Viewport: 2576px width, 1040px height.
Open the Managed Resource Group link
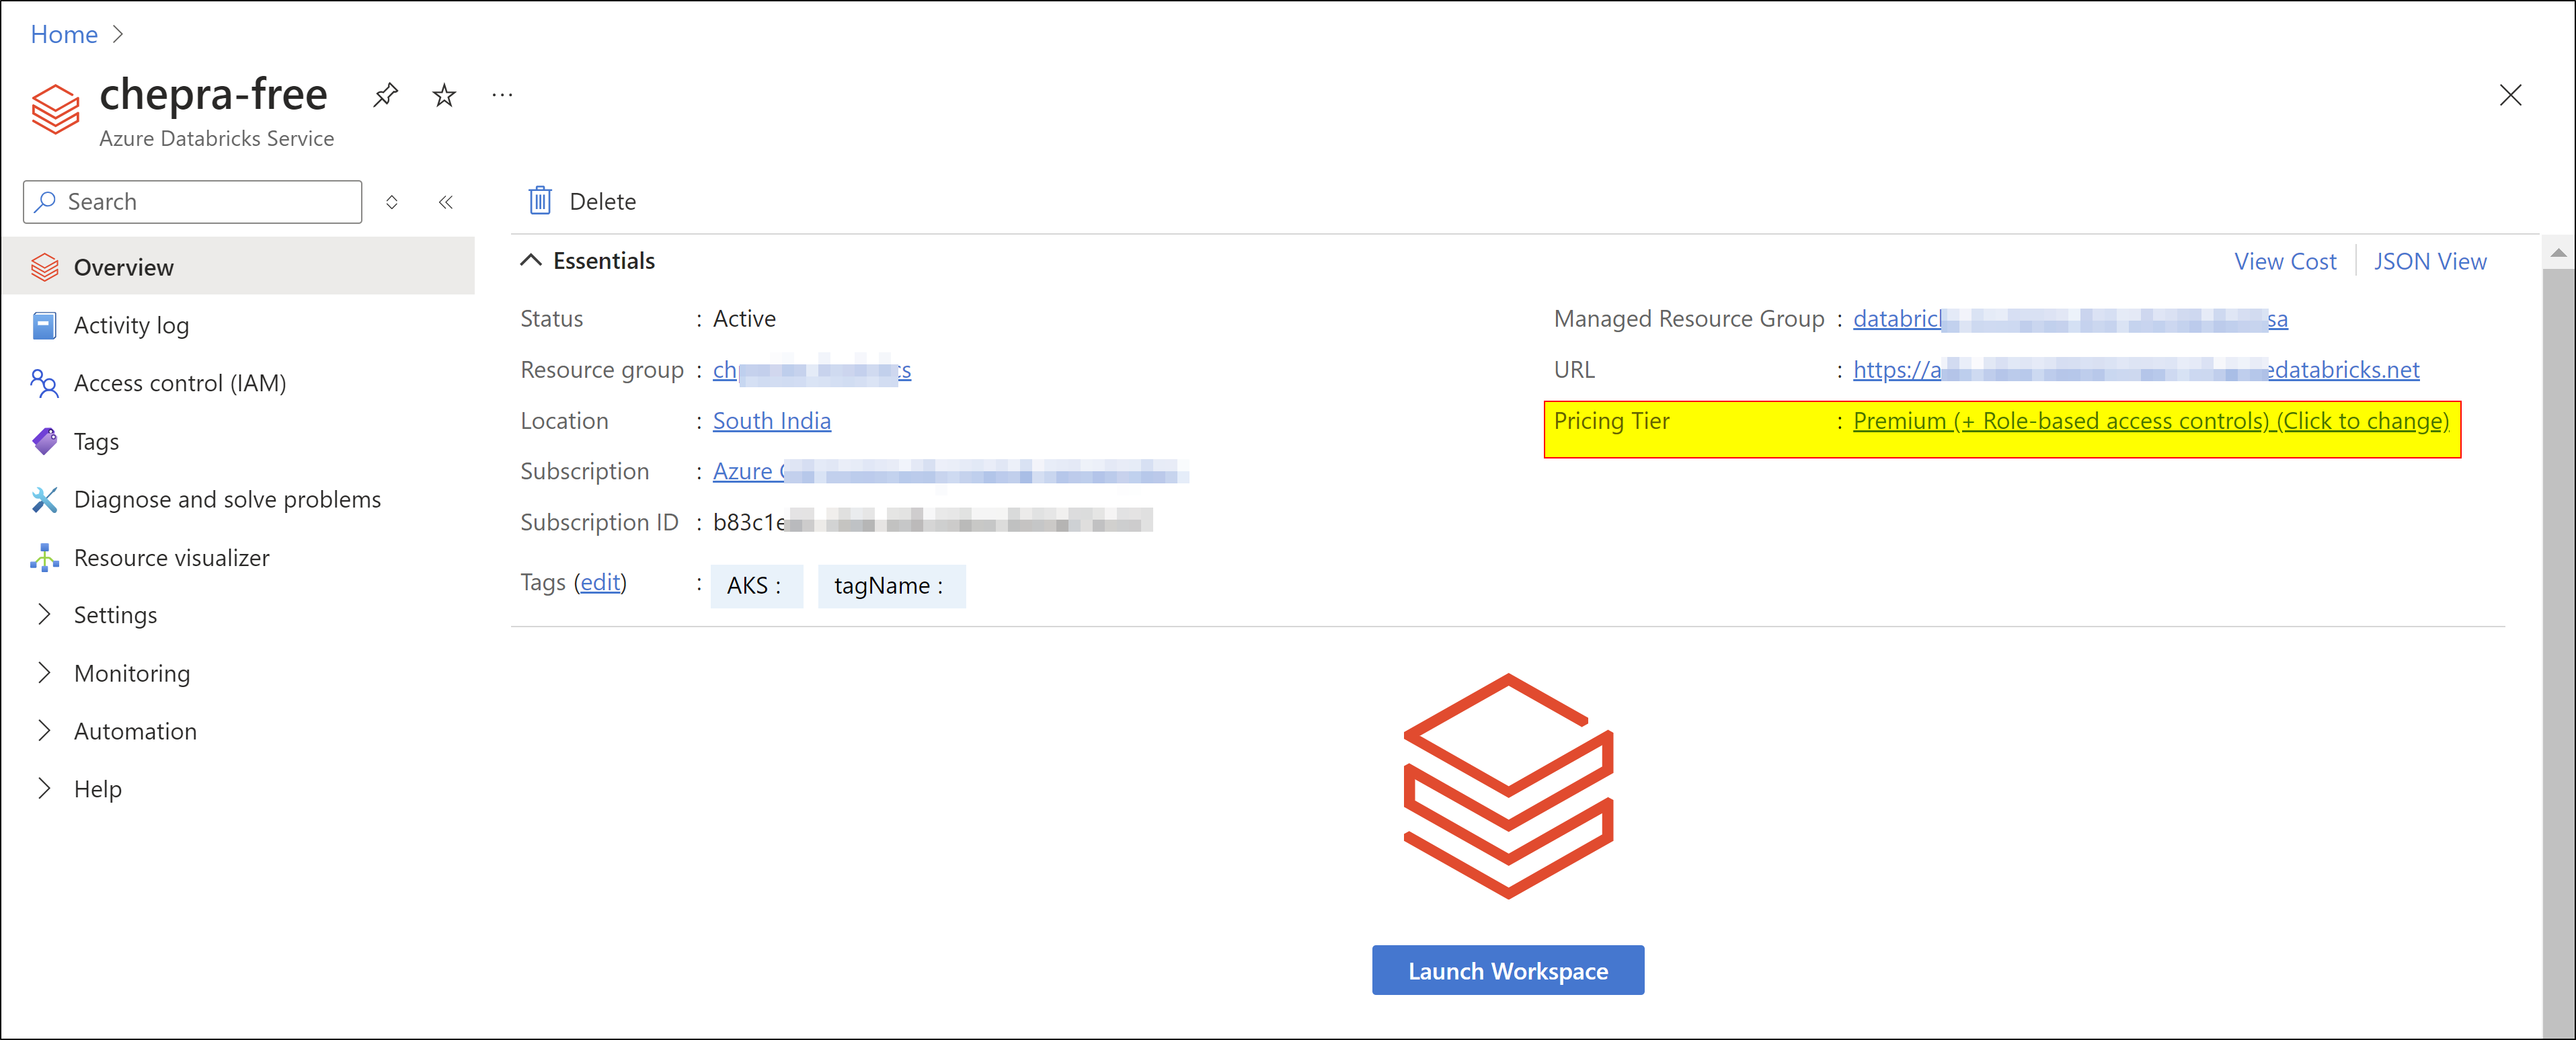pyautogui.click(x=2070, y=319)
